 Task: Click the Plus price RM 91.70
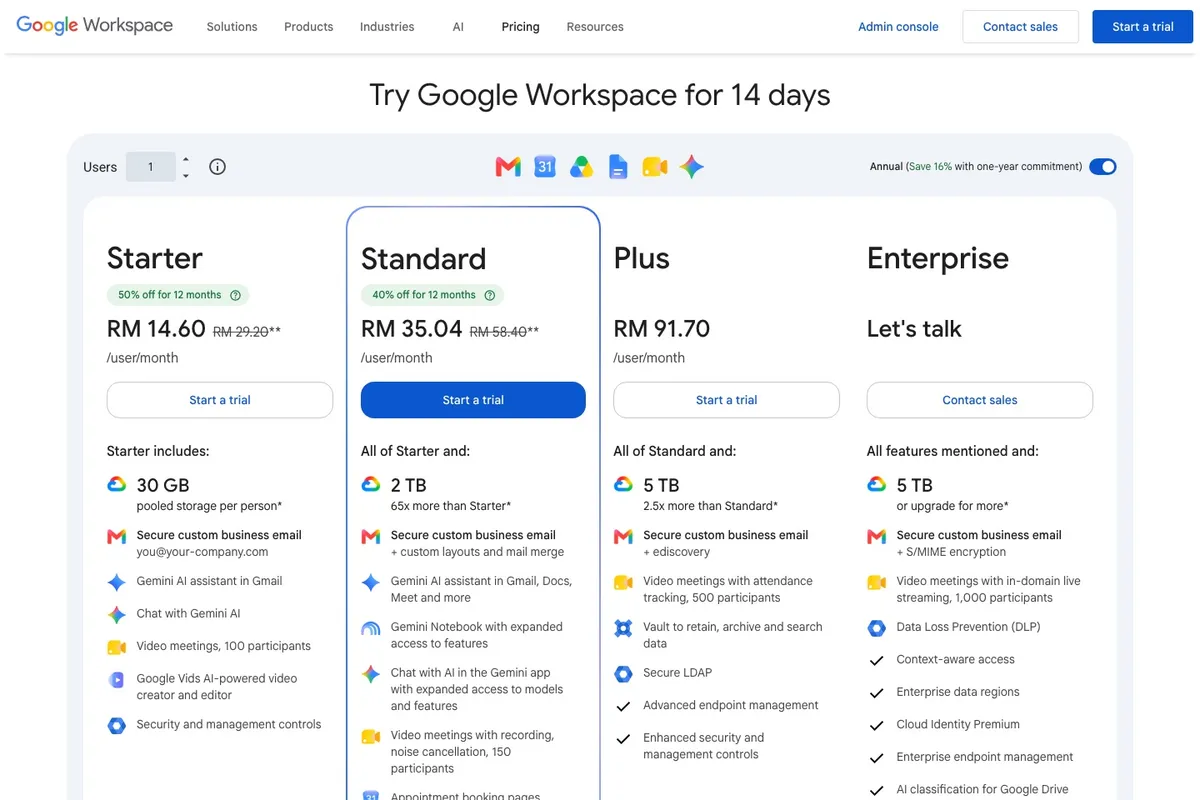point(662,329)
